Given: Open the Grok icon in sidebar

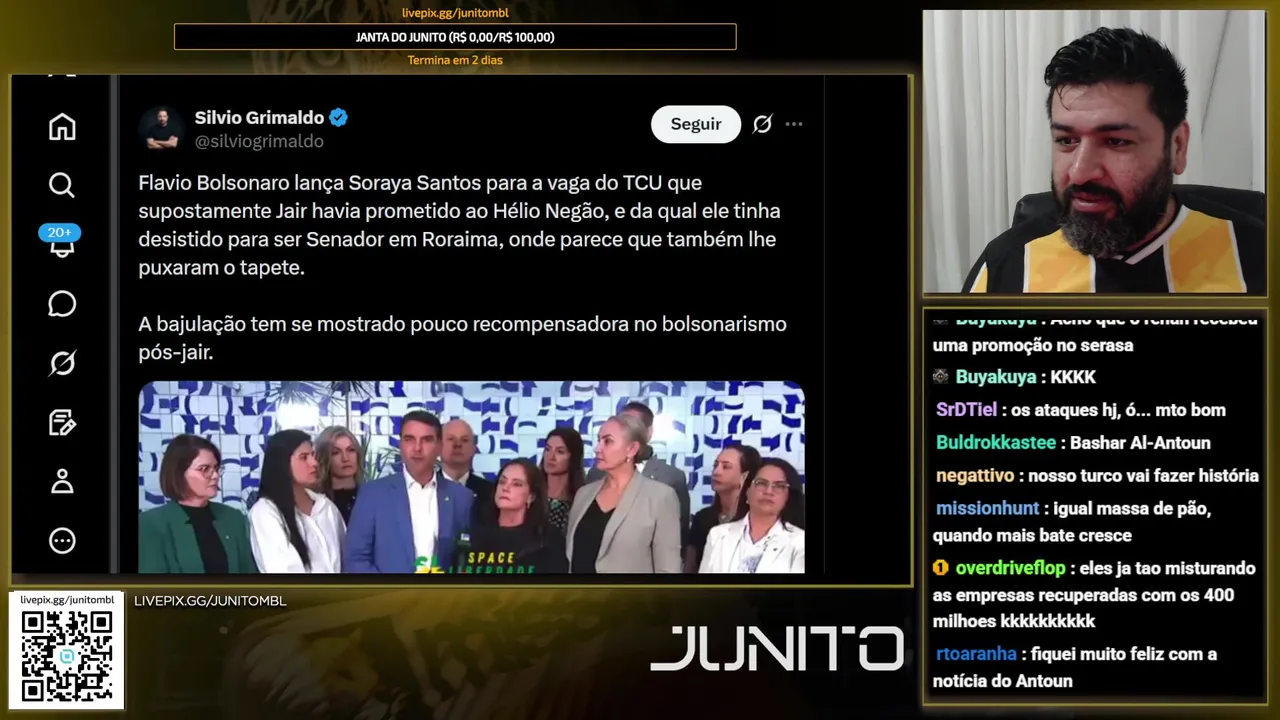Looking at the screenshot, I should 62,363.
